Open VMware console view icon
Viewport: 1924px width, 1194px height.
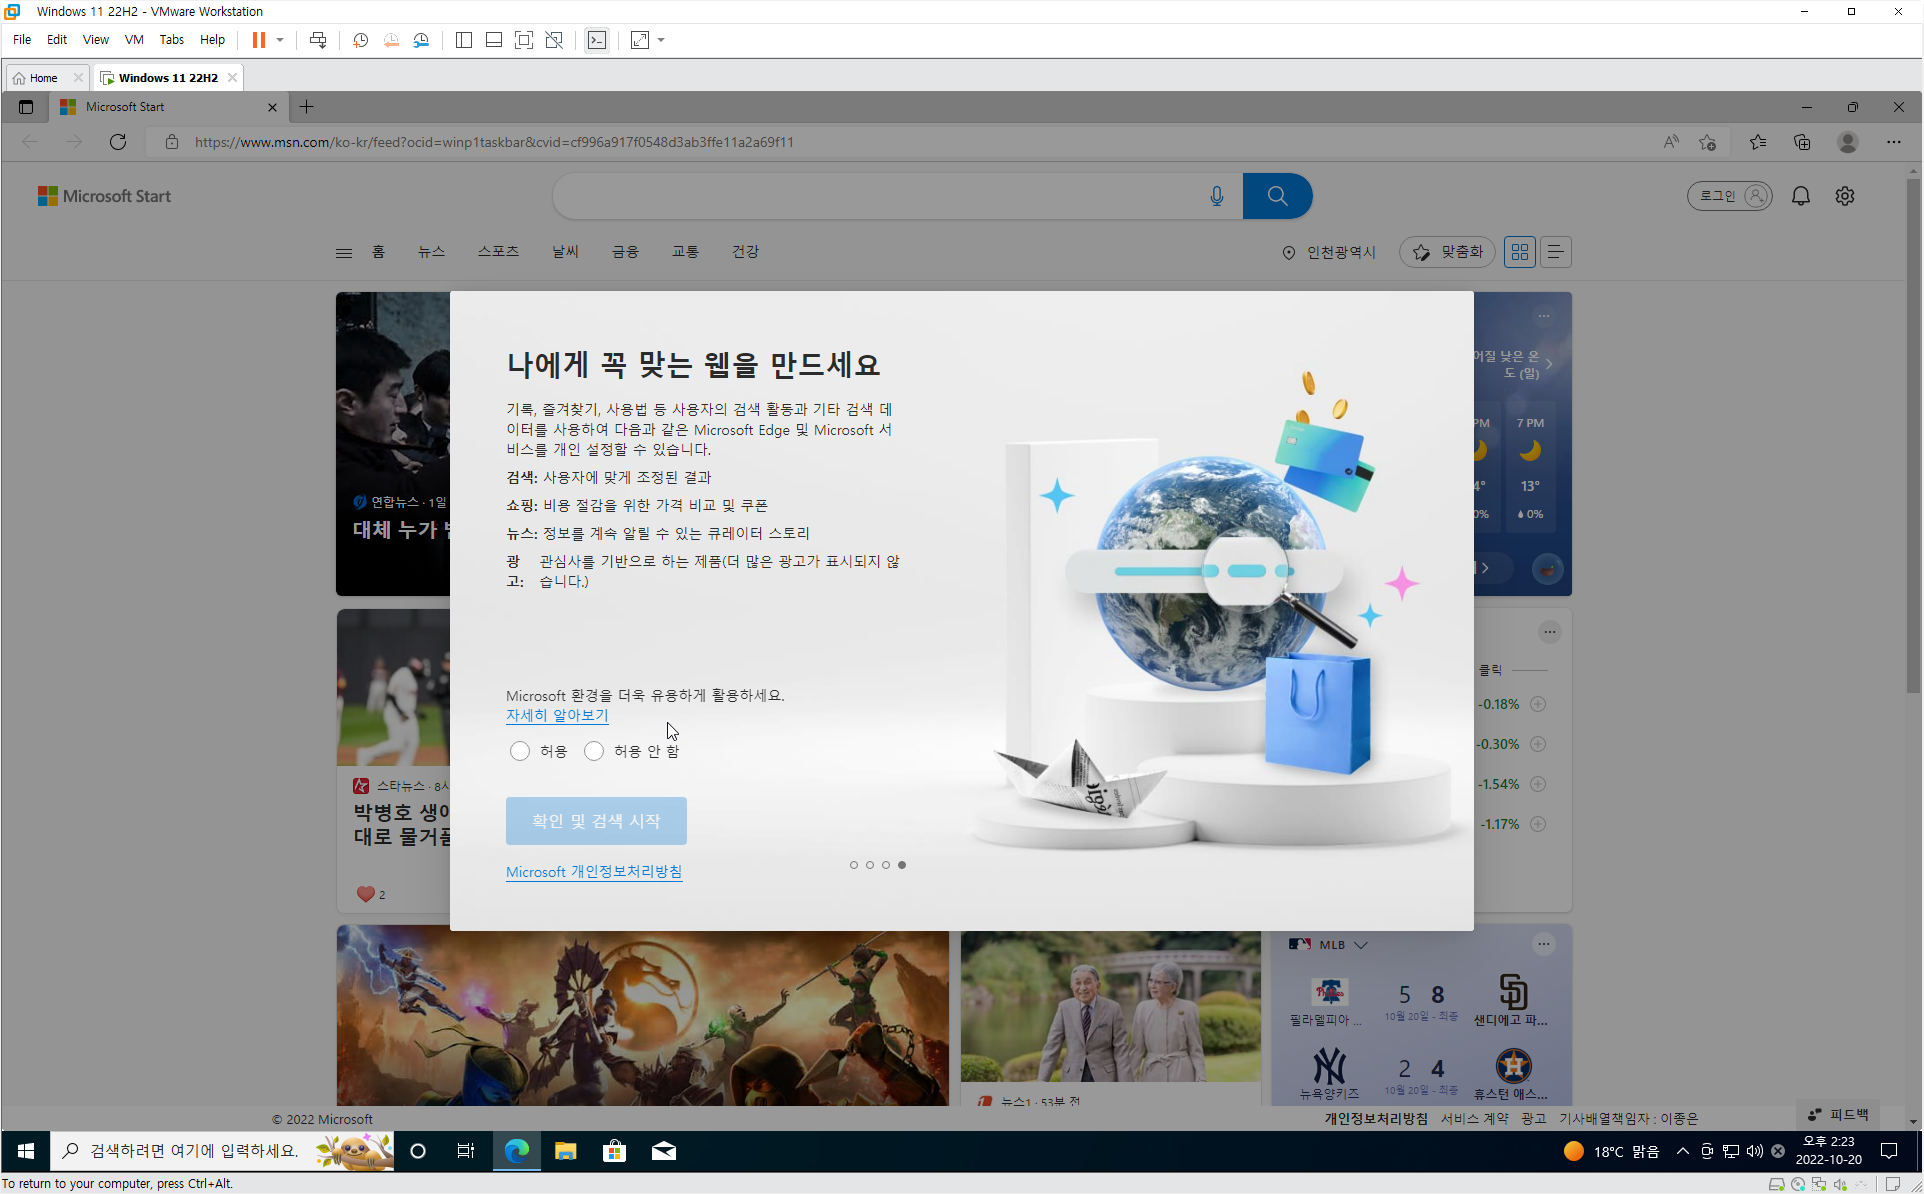pos(596,40)
